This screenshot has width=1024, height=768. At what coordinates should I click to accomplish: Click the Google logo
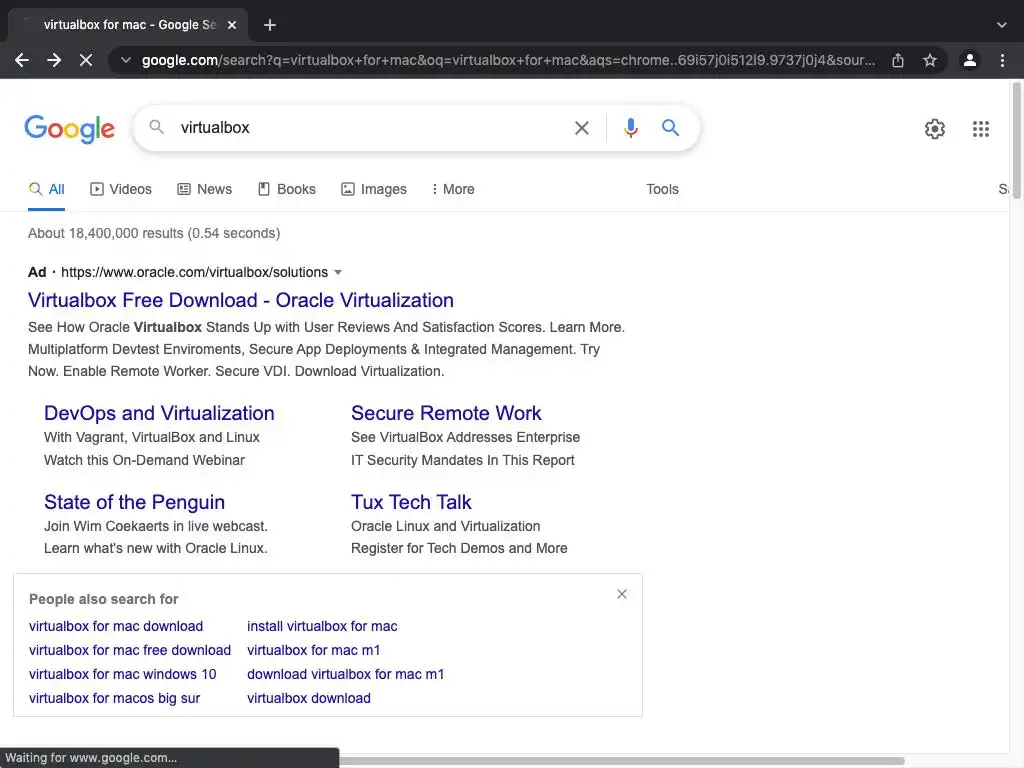69,129
